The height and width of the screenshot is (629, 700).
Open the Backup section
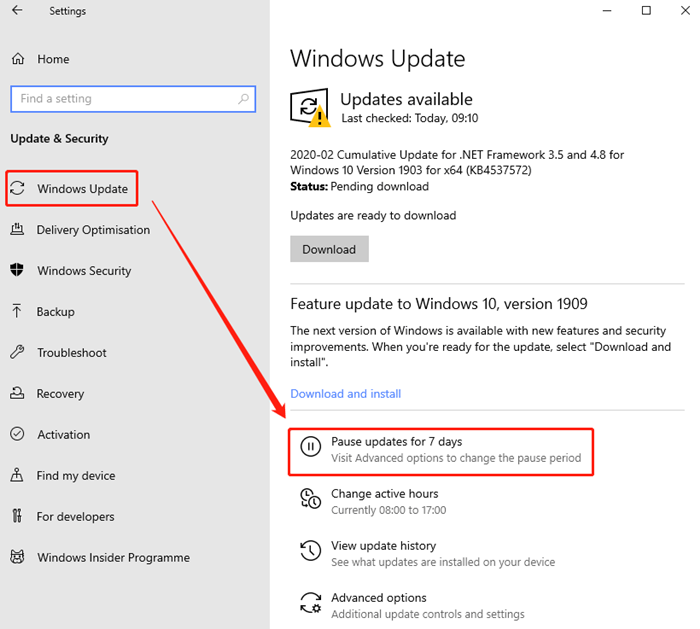56,312
